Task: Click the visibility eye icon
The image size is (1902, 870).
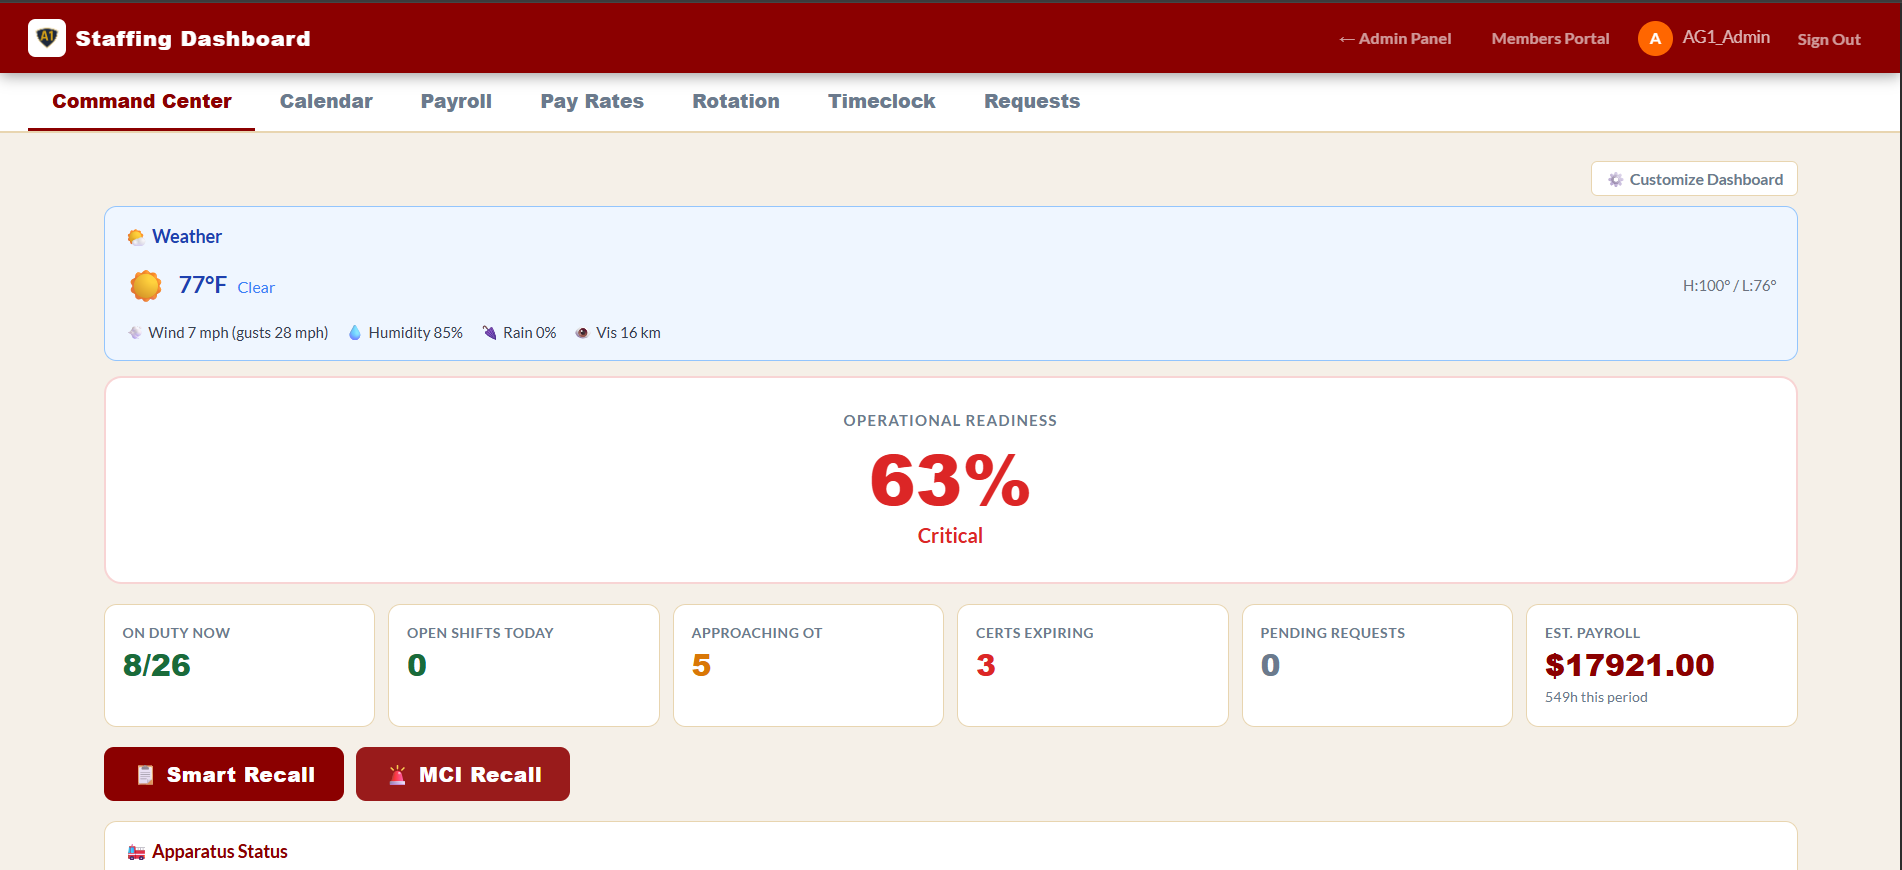Action: [x=582, y=333]
